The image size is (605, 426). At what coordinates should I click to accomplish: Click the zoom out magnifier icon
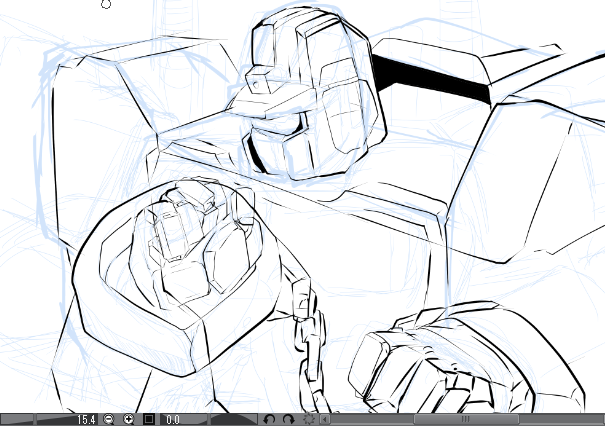click(x=109, y=419)
